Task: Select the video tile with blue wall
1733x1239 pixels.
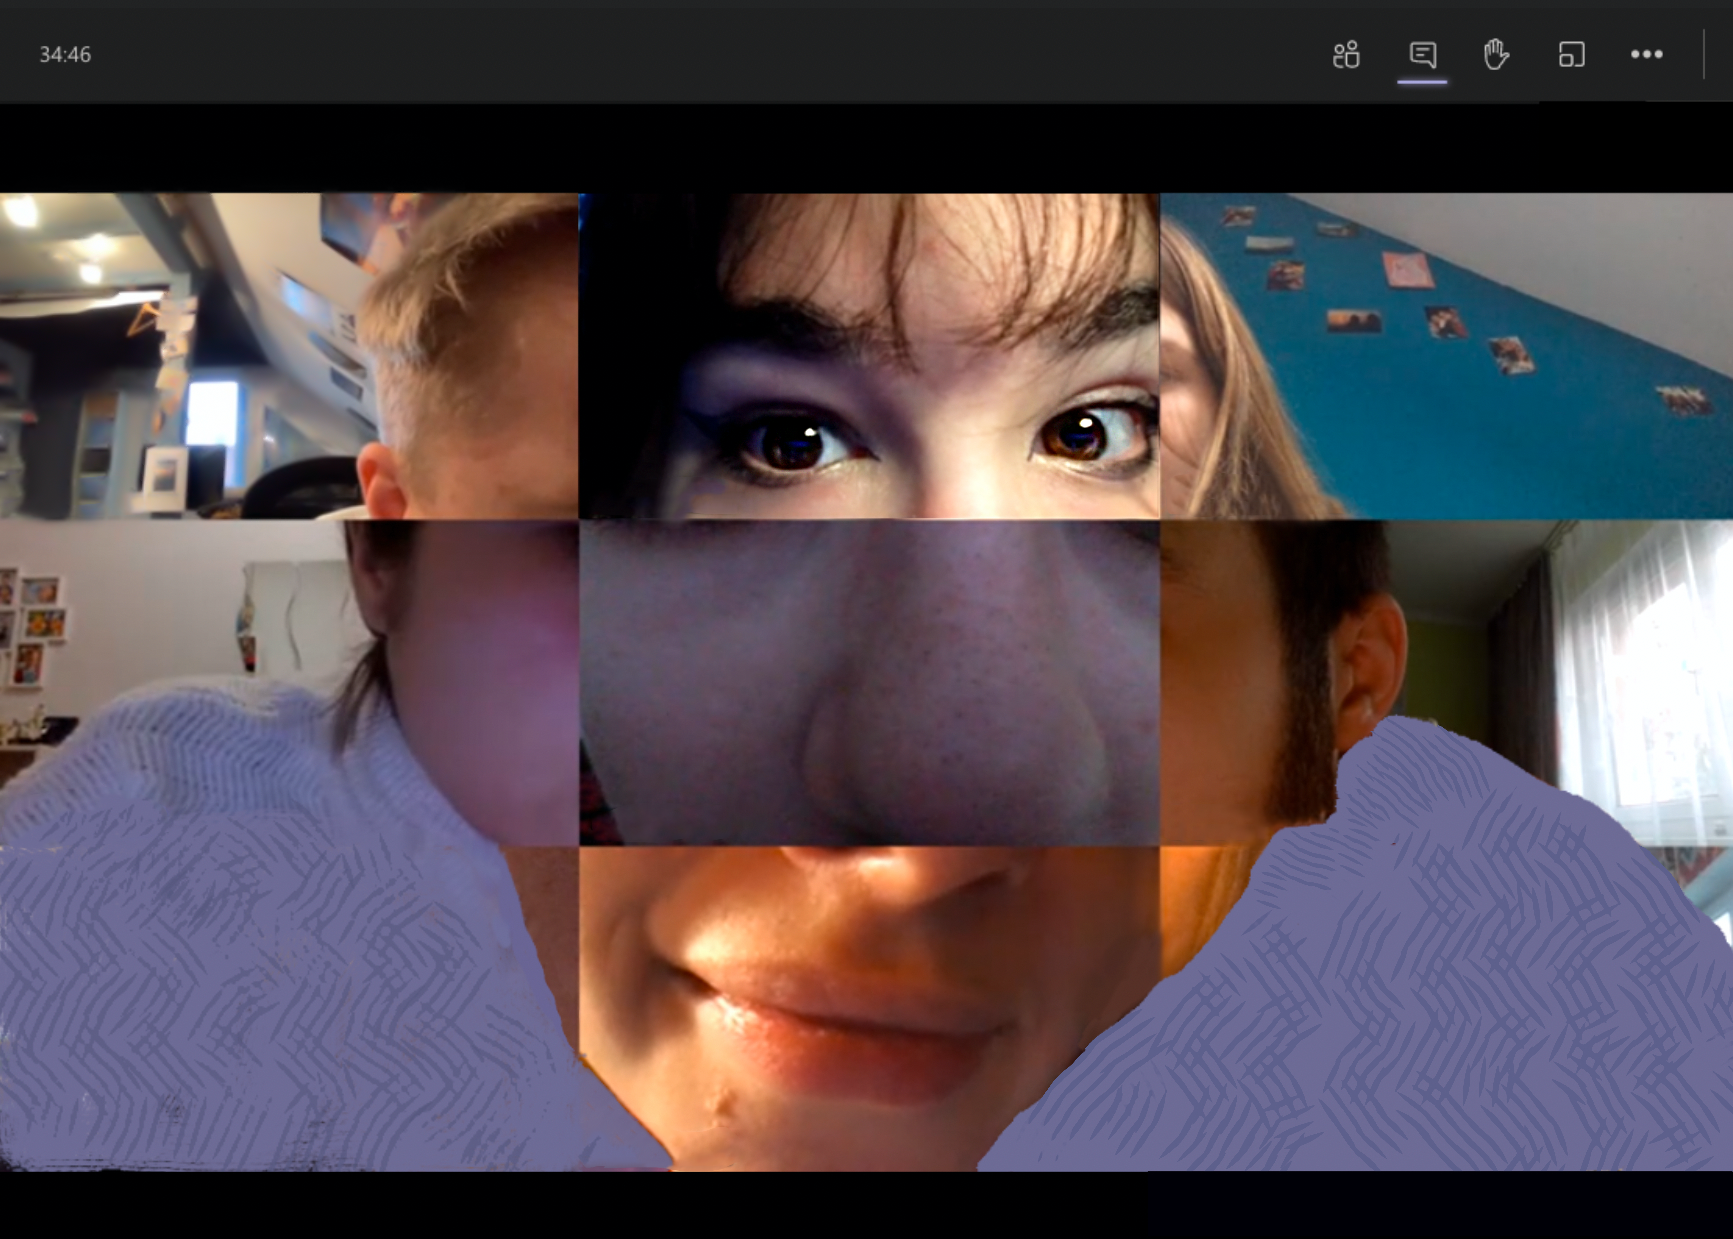Action: point(1446,356)
